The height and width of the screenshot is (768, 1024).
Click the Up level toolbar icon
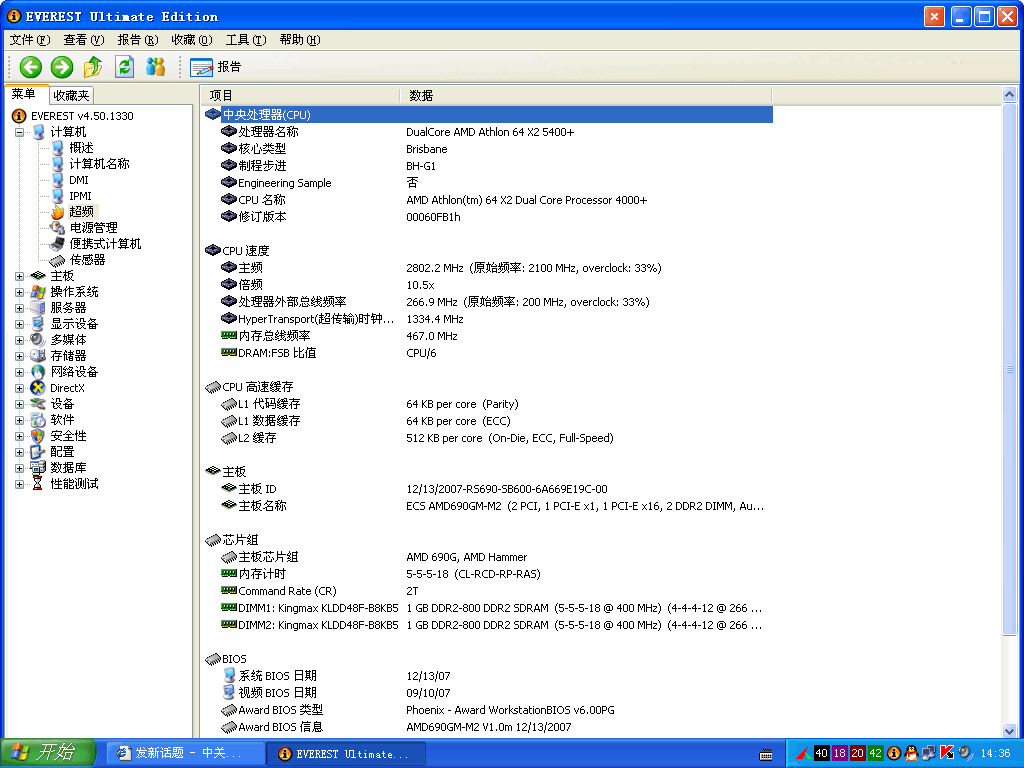pos(93,67)
